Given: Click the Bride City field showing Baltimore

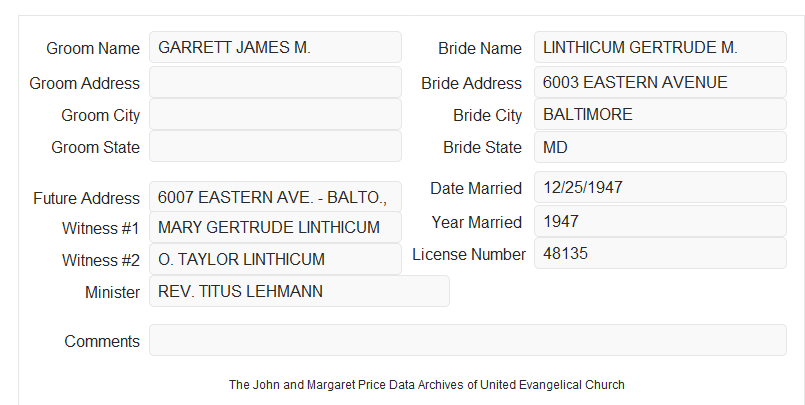Looking at the screenshot, I should click(660, 114).
